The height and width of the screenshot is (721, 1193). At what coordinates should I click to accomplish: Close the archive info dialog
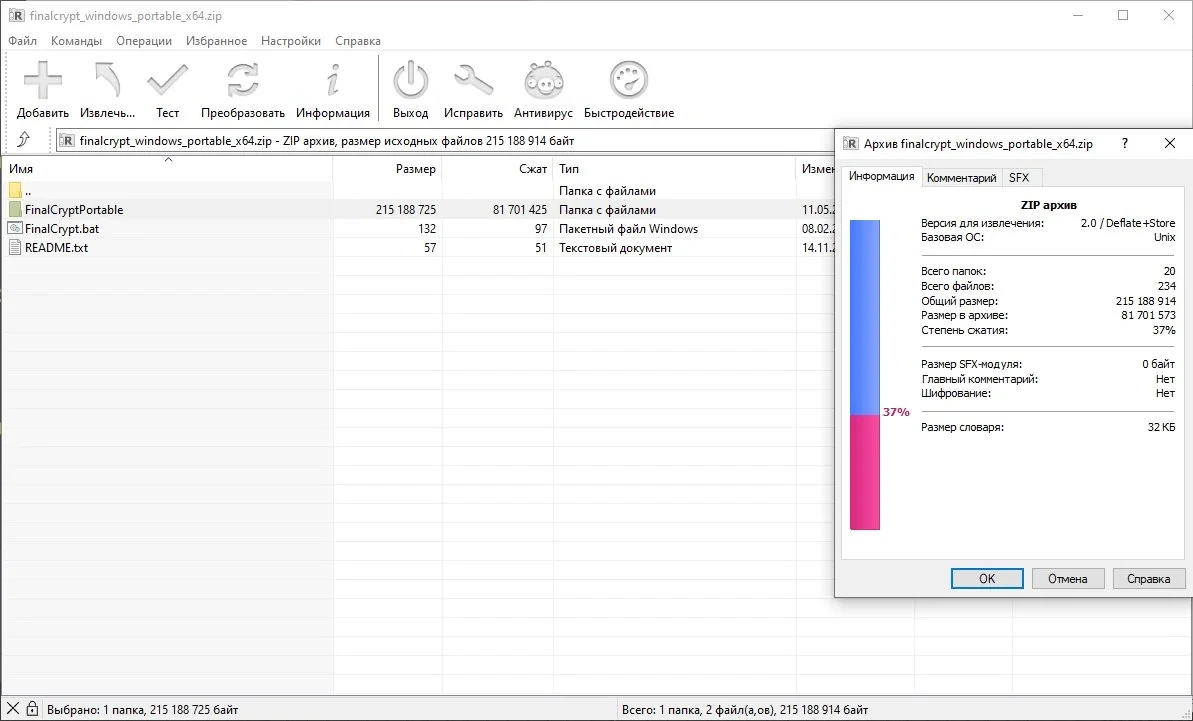[x=1170, y=144]
